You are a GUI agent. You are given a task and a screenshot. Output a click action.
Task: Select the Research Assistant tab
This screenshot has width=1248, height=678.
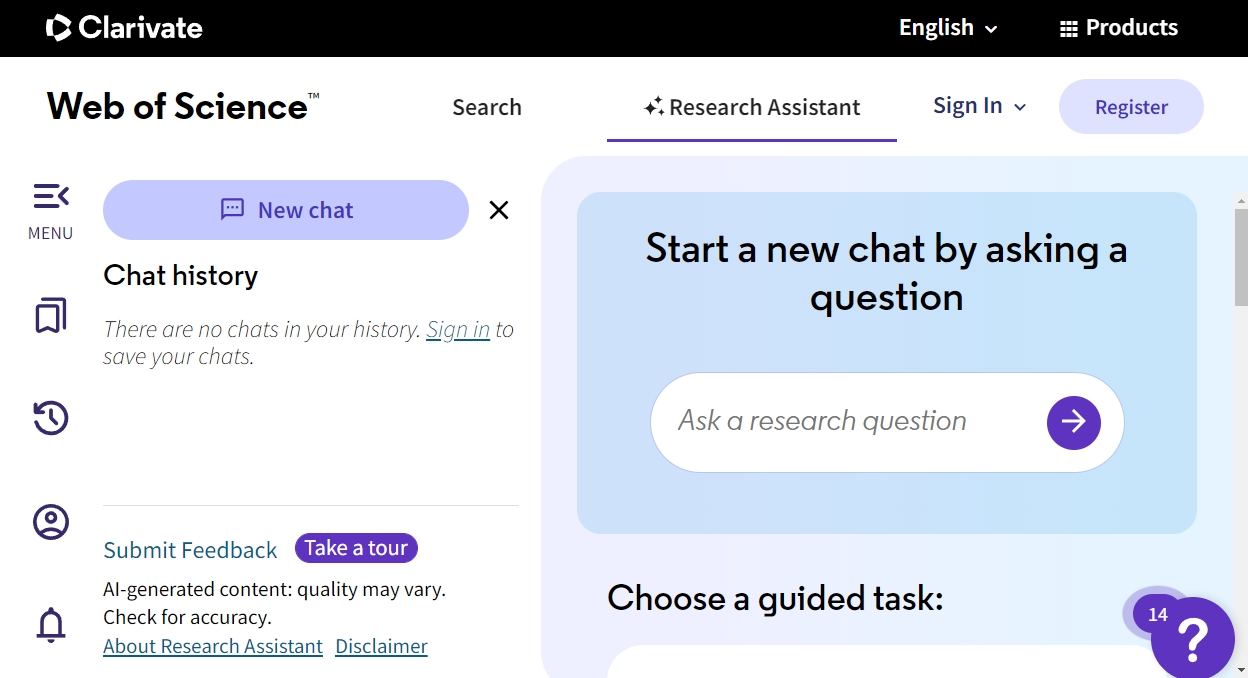point(752,107)
